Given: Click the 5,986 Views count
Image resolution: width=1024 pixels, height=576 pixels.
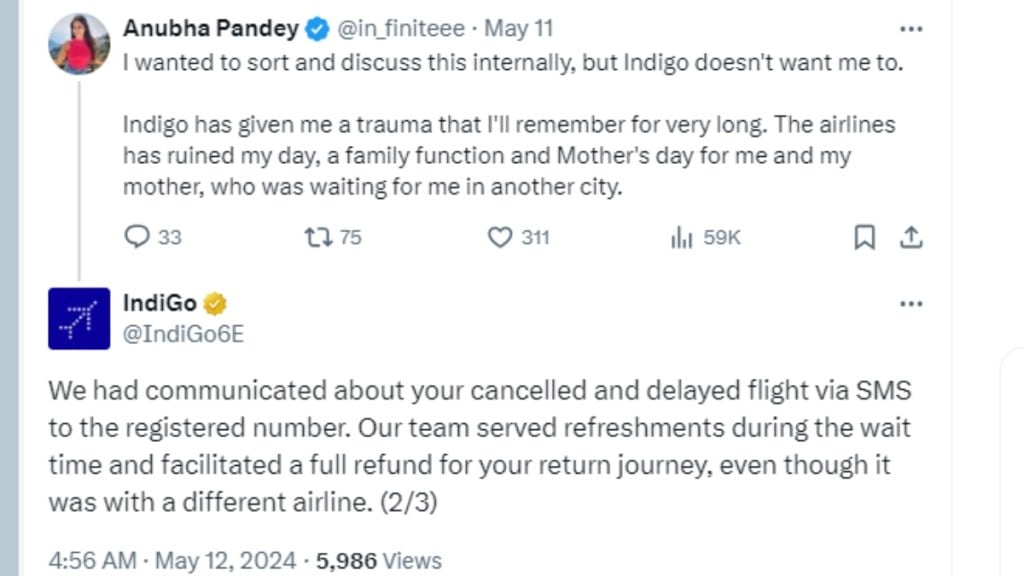Looking at the screenshot, I should coord(378,560).
